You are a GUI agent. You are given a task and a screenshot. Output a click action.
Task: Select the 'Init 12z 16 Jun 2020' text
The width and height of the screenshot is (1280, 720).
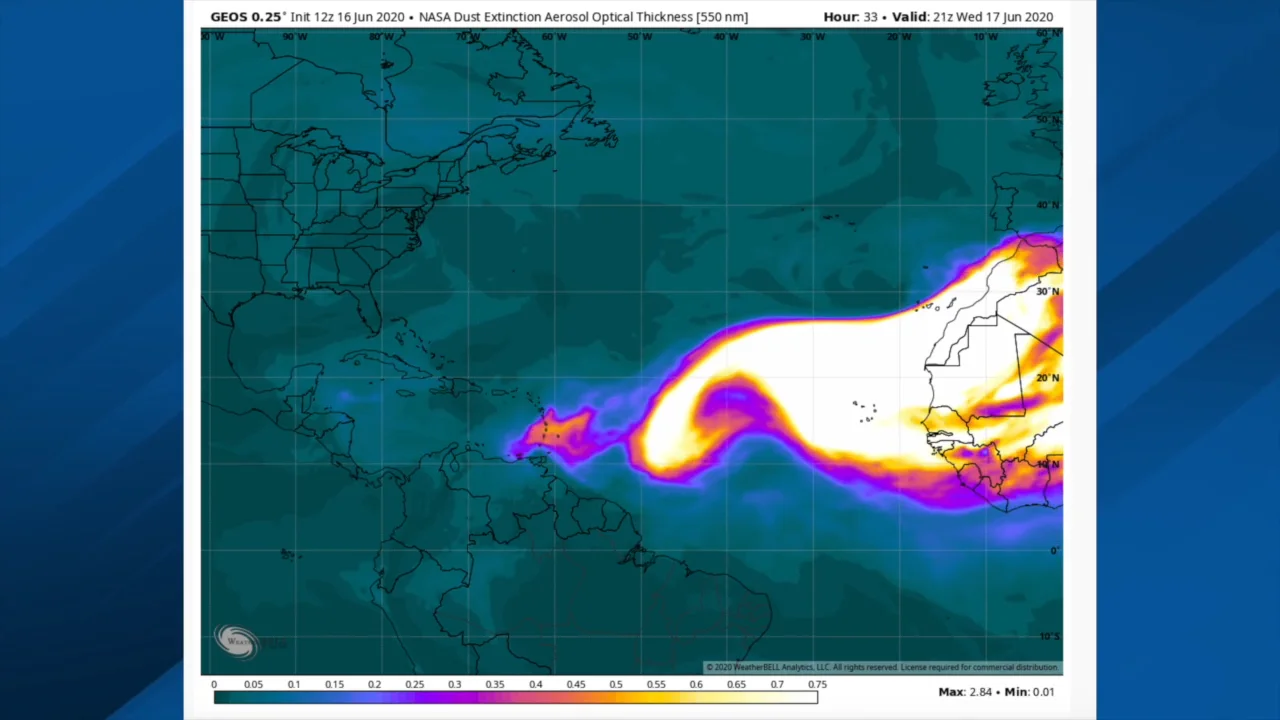click(348, 17)
